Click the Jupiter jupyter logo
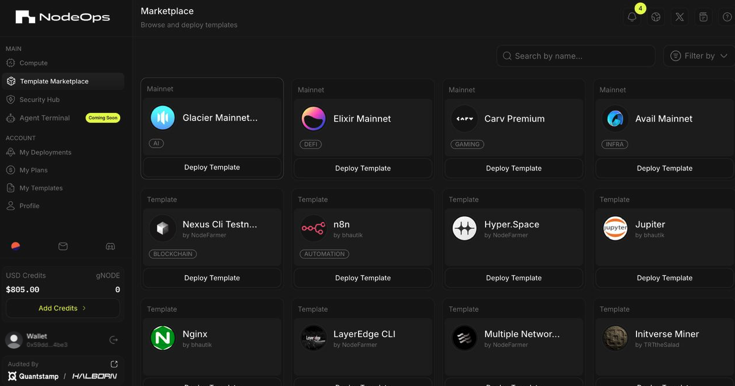735x386 pixels. [615, 228]
